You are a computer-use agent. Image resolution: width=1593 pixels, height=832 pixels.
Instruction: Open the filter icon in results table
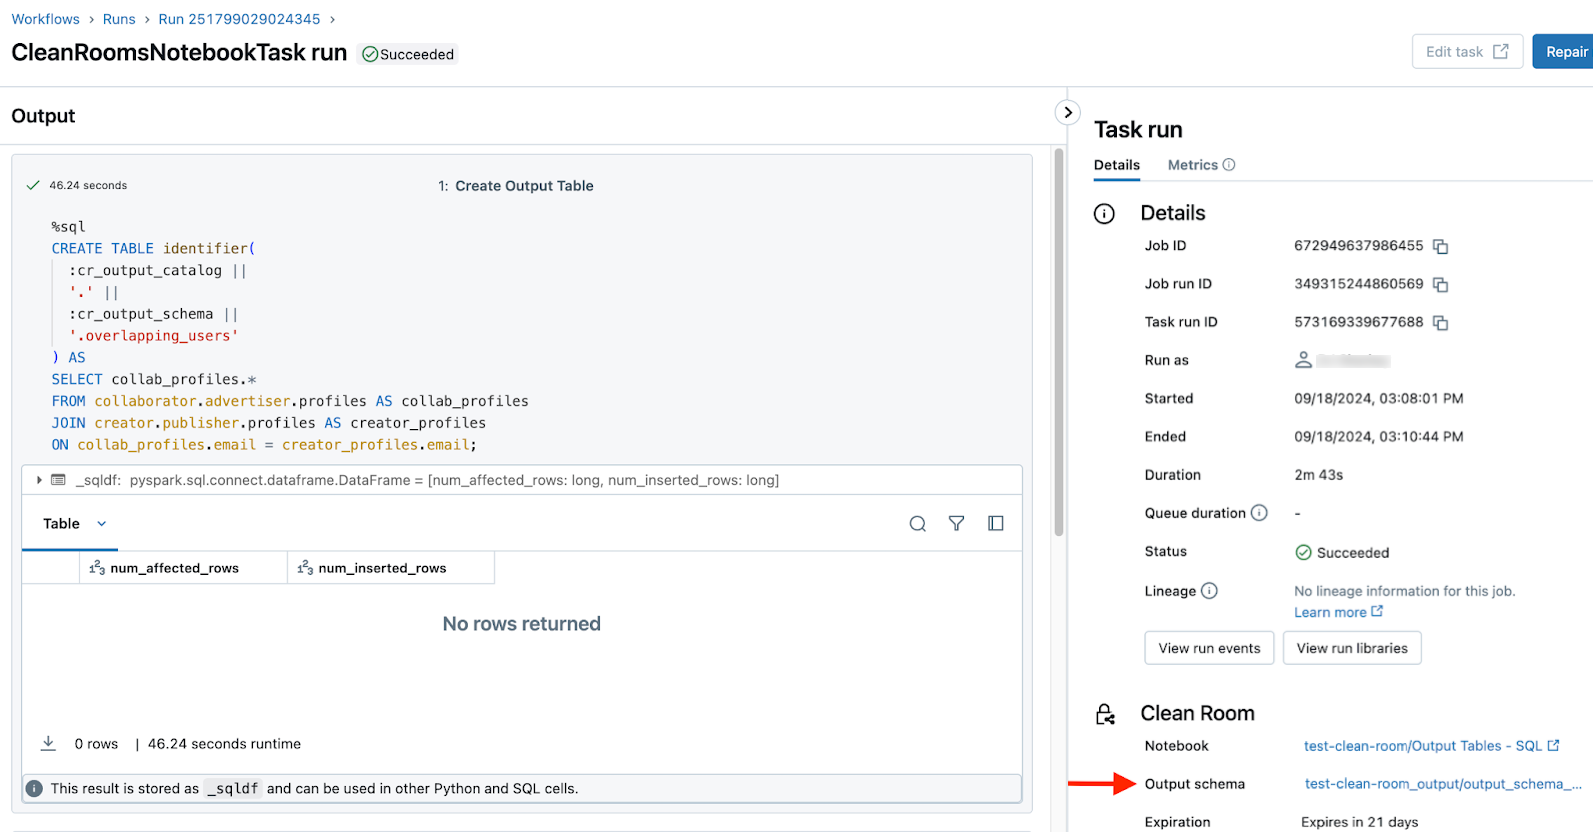[x=956, y=524]
